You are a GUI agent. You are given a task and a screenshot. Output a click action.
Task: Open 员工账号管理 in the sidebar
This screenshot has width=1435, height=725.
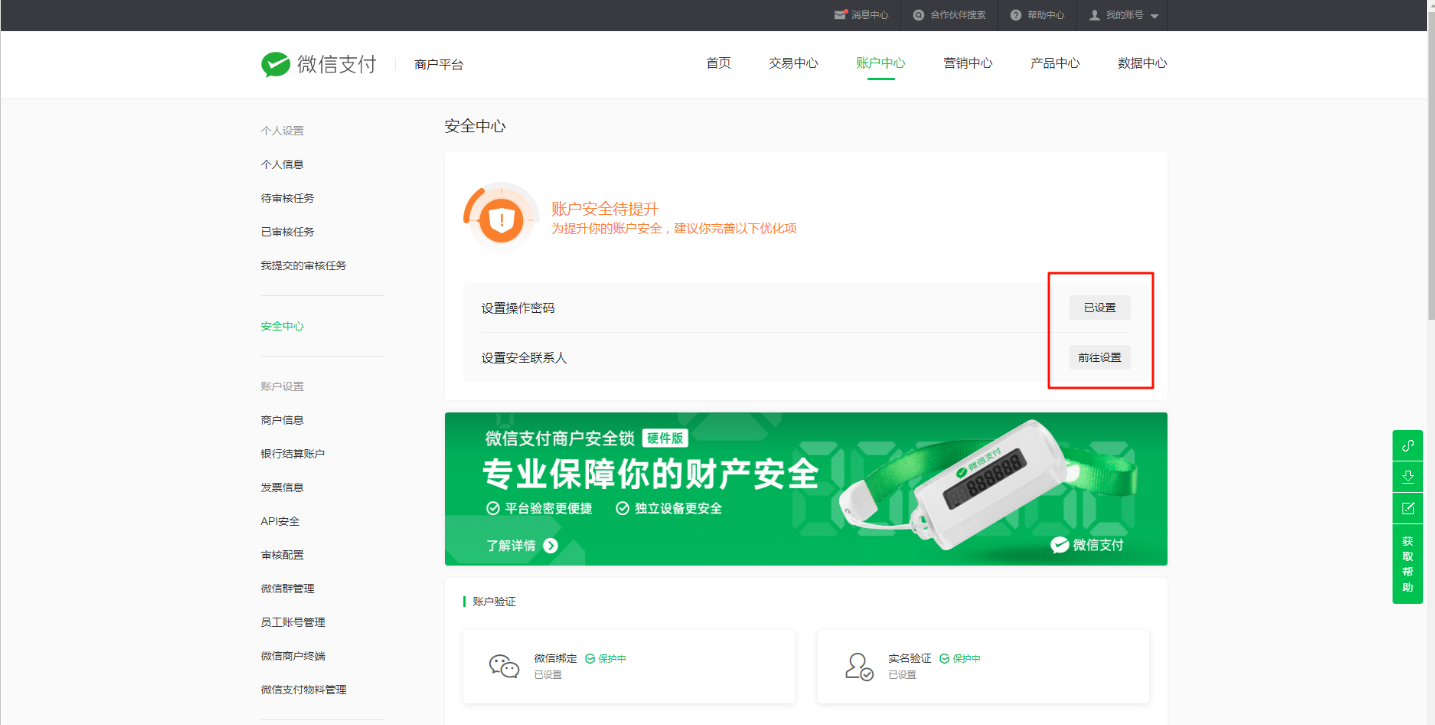[293, 622]
